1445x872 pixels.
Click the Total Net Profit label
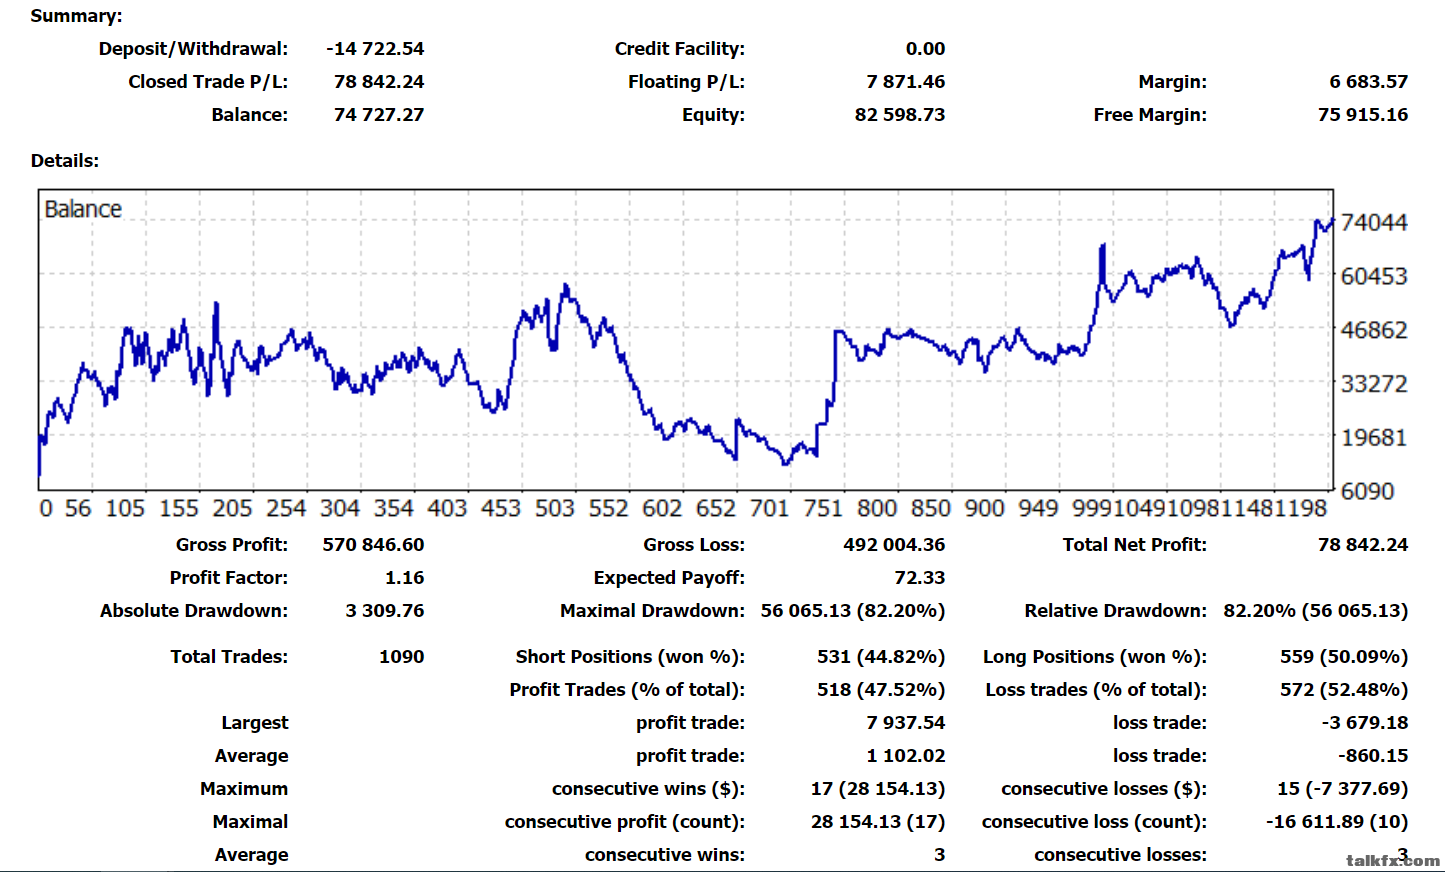[1135, 544]
